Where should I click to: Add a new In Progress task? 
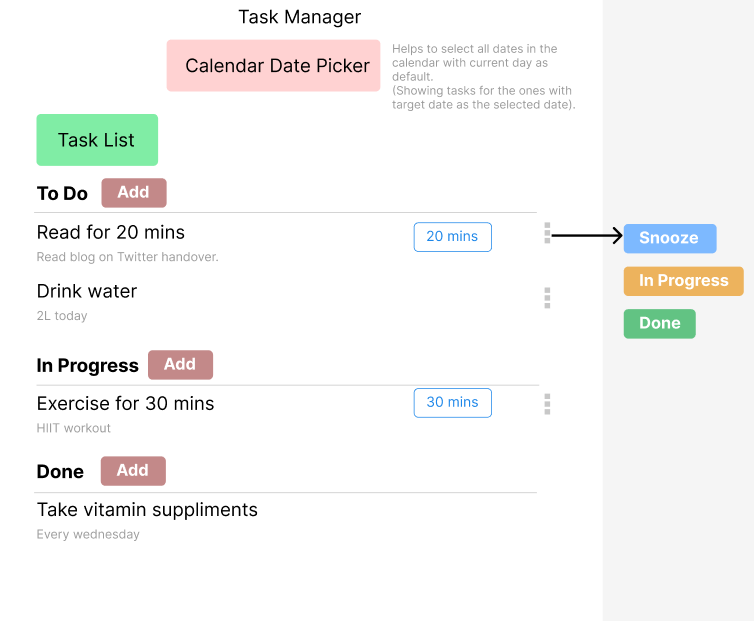pyautogui.click(x=180, y=365)
